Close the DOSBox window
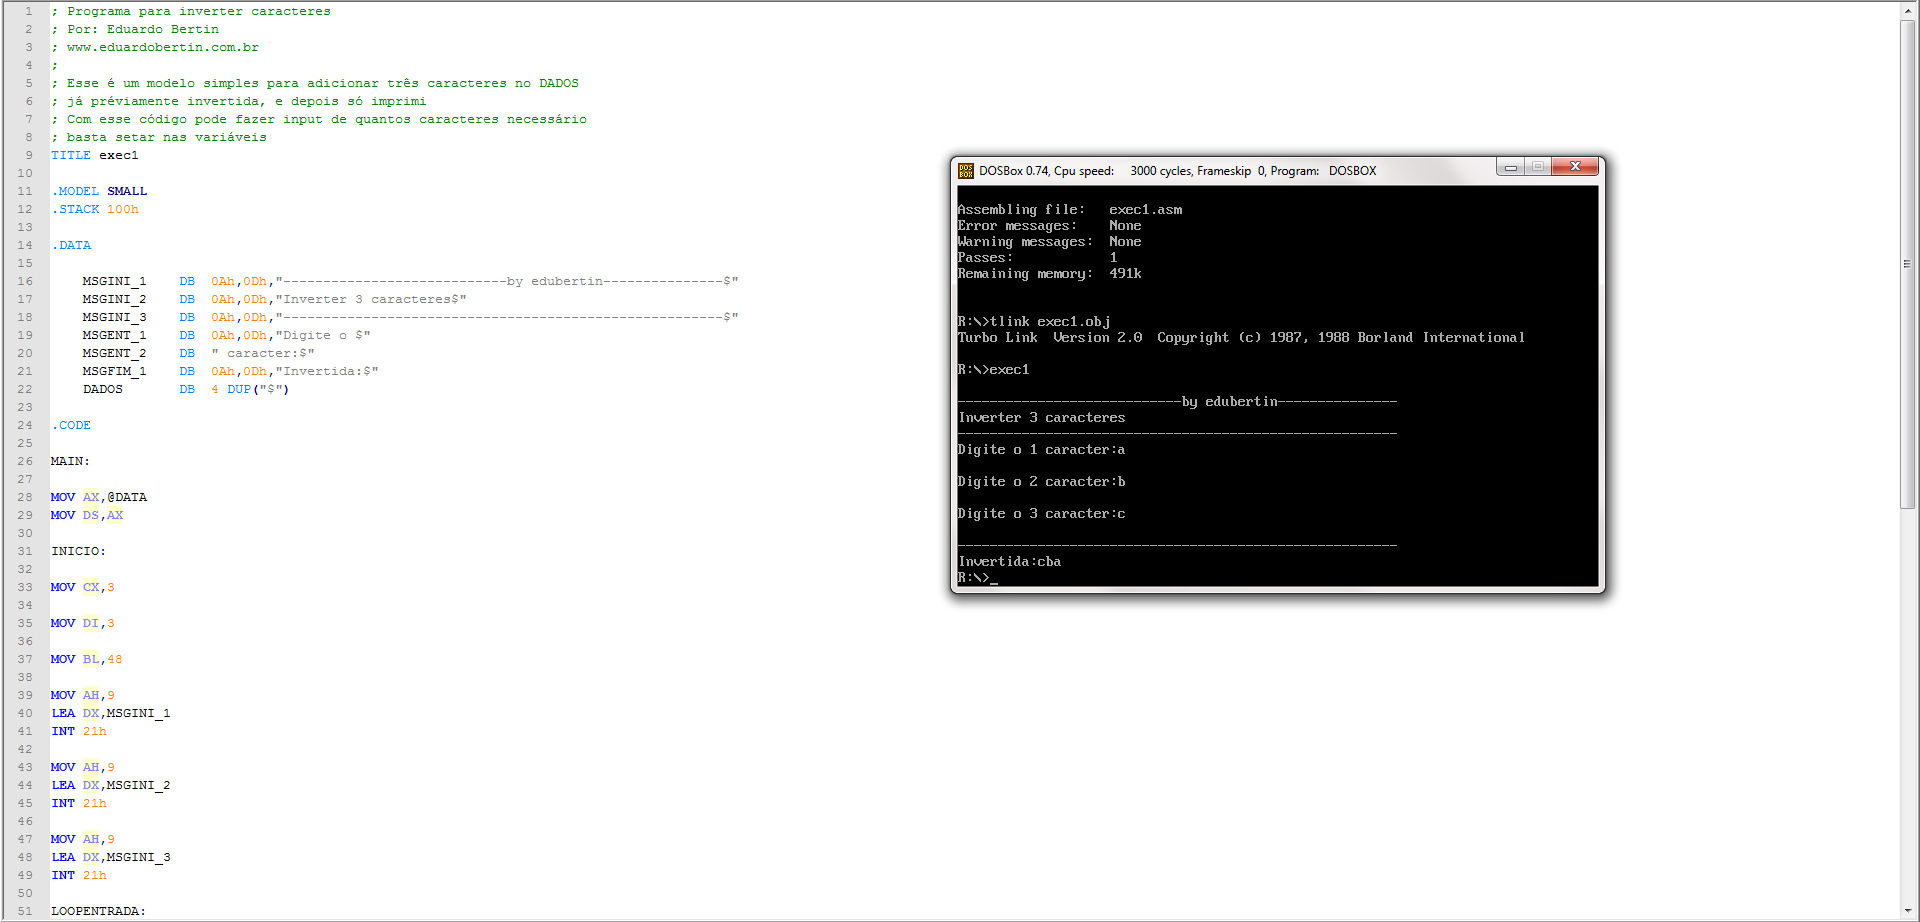1920x922 pixels. click(x=1575, y=167)
